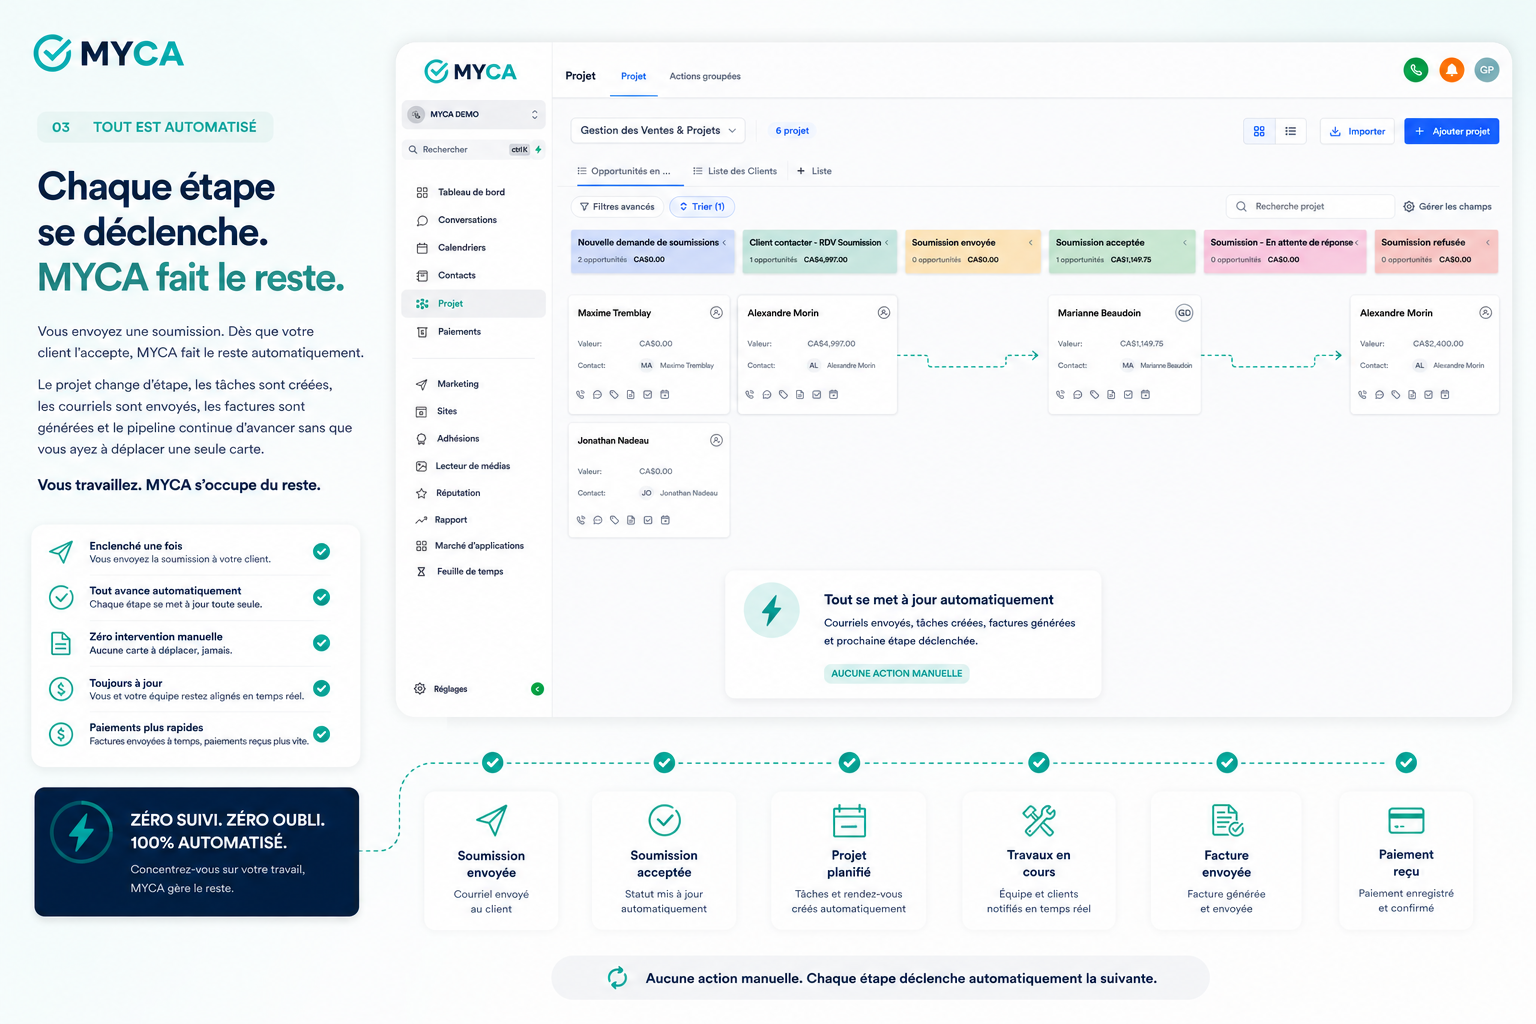Select the Liste des Clients tab
Image resolution: width=1536 pixels, height=1024 pixels.
735,171
